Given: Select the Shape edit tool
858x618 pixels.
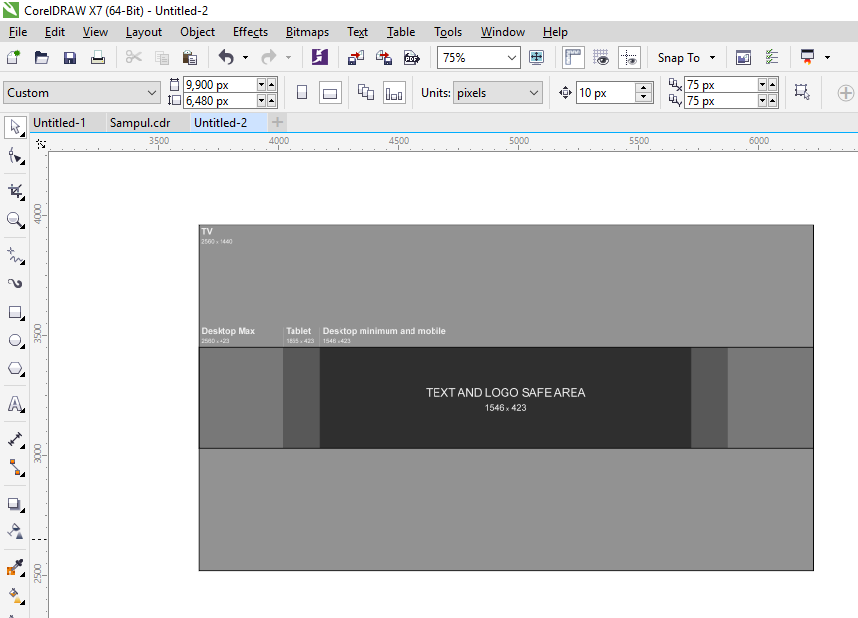Looking at the screenshot, I should (15, 157).
